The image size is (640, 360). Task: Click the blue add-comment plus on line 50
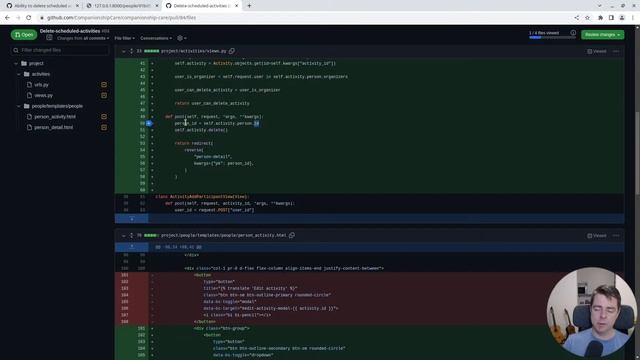149,123
